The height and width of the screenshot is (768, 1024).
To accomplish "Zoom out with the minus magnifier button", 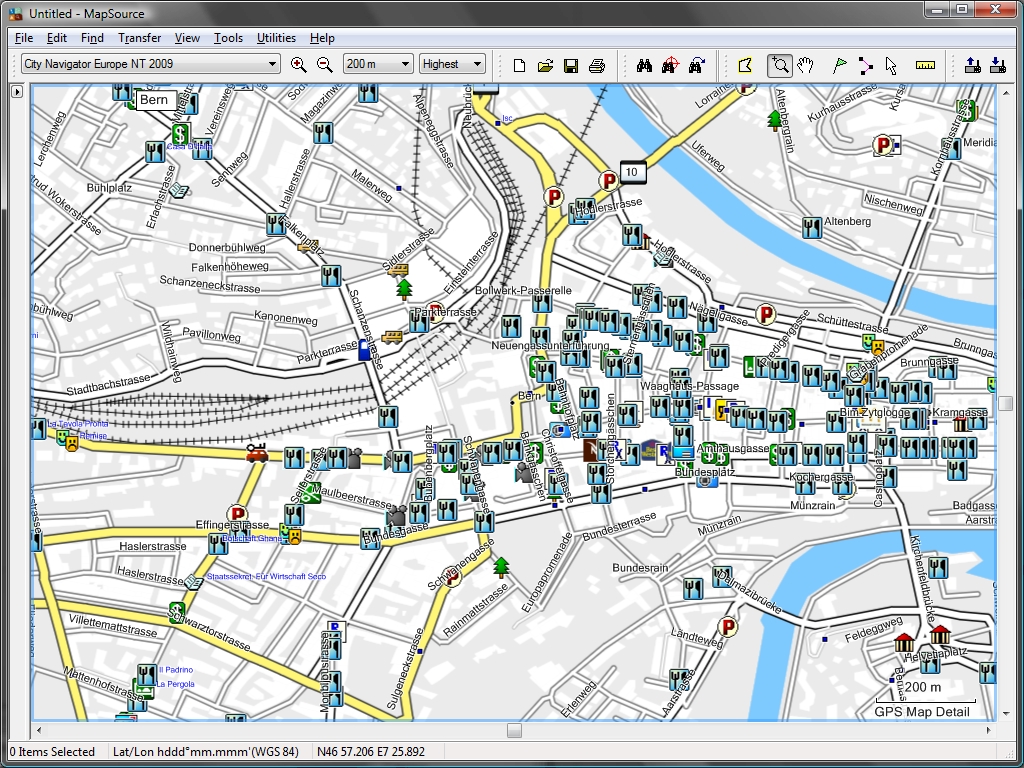I will 324,64.
